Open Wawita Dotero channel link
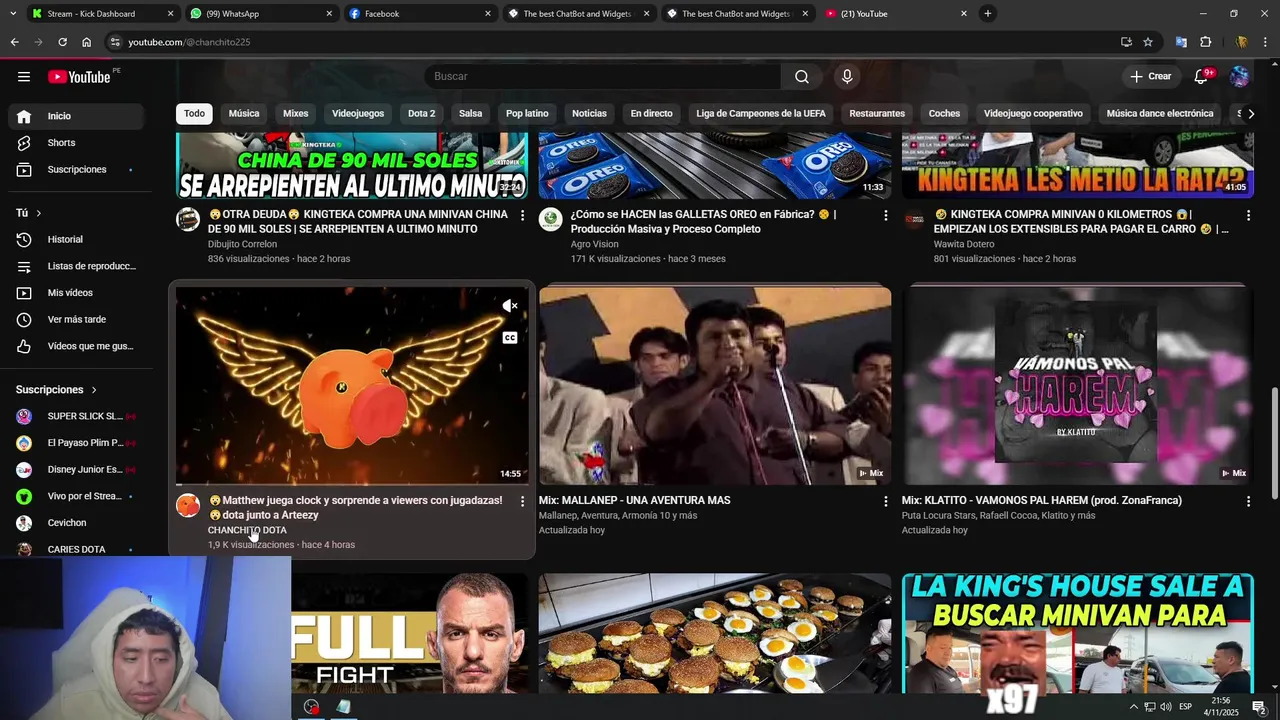Screen dimensions: 1280x720 pos(964,244)
